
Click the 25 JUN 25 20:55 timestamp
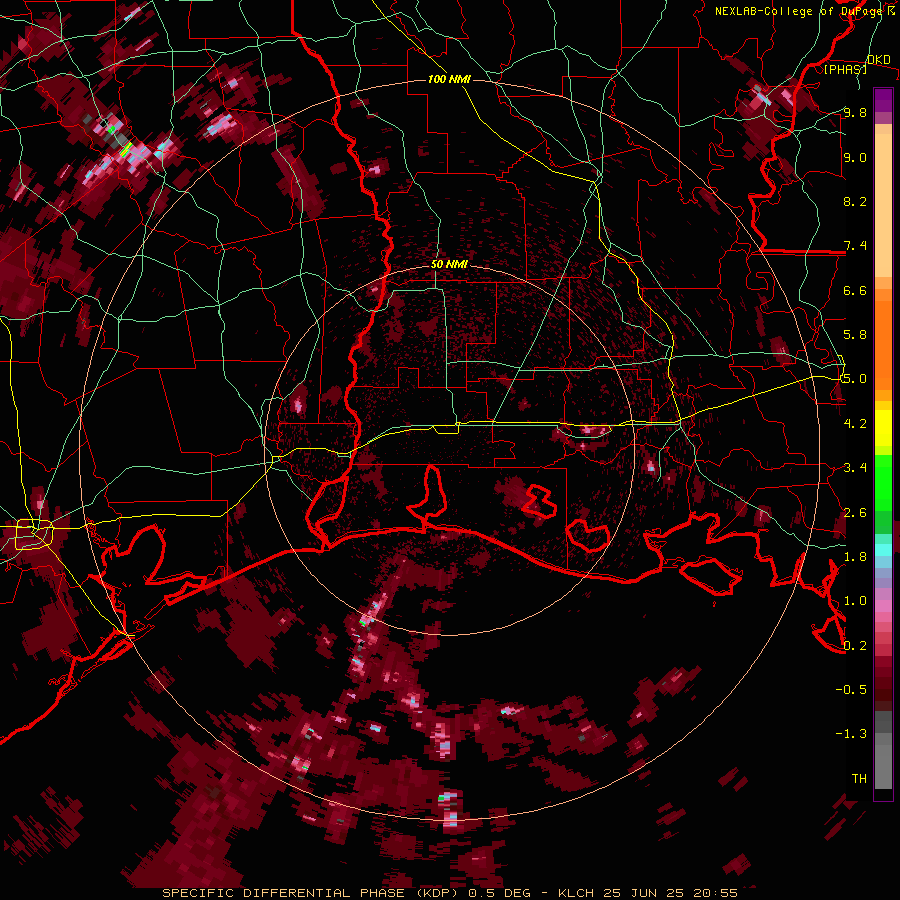670,893
